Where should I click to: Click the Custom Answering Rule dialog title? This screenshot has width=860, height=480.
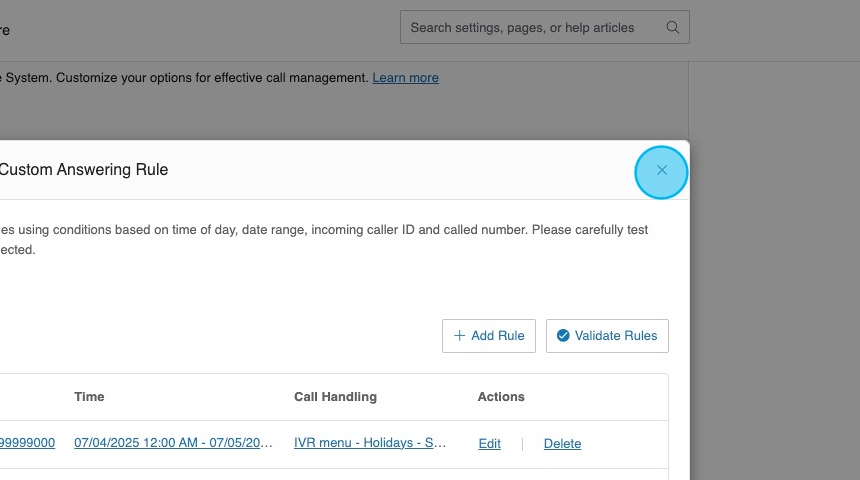tap(84, 170)
